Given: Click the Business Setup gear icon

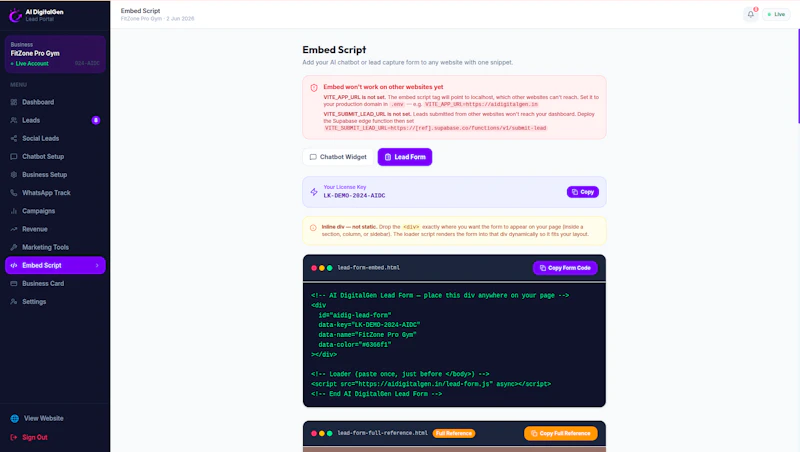Looking at the screenshot, I should click(14, 174).
